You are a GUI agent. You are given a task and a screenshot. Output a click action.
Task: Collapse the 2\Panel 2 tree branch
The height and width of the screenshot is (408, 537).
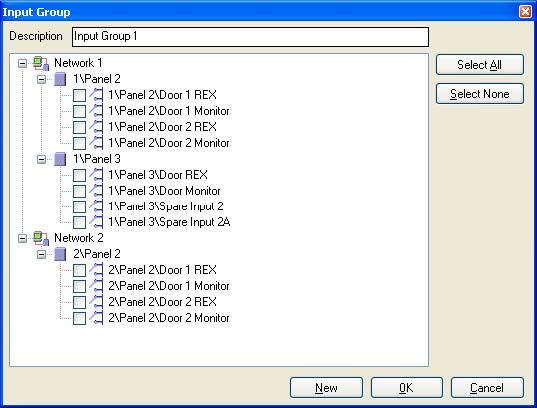(41, 255)
